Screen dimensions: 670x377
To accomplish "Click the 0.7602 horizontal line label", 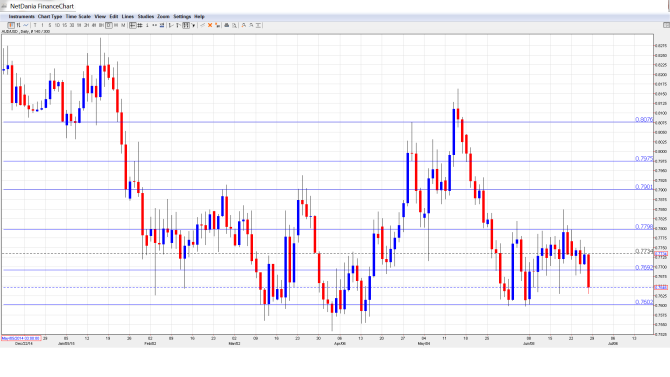I will tap(644, 302).
